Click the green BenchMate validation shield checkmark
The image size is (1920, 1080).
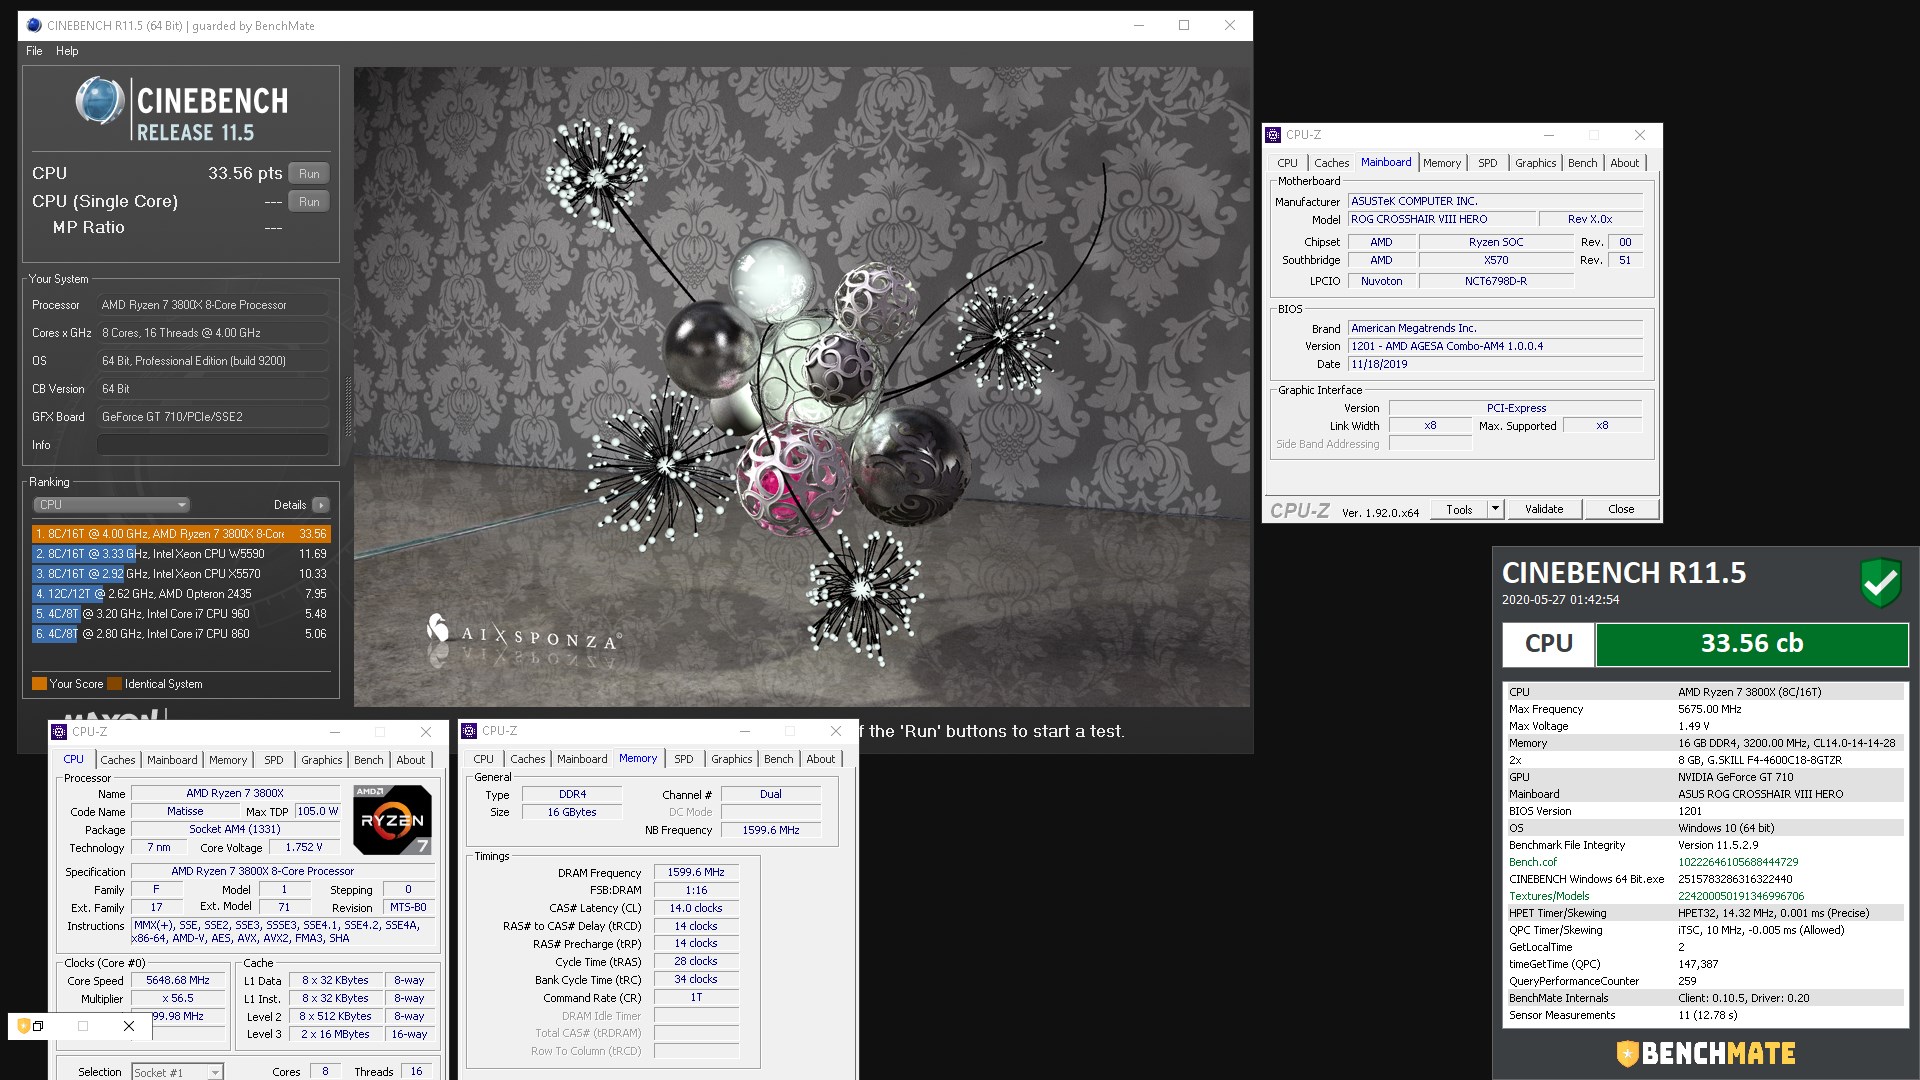(x=1880, y=582)
